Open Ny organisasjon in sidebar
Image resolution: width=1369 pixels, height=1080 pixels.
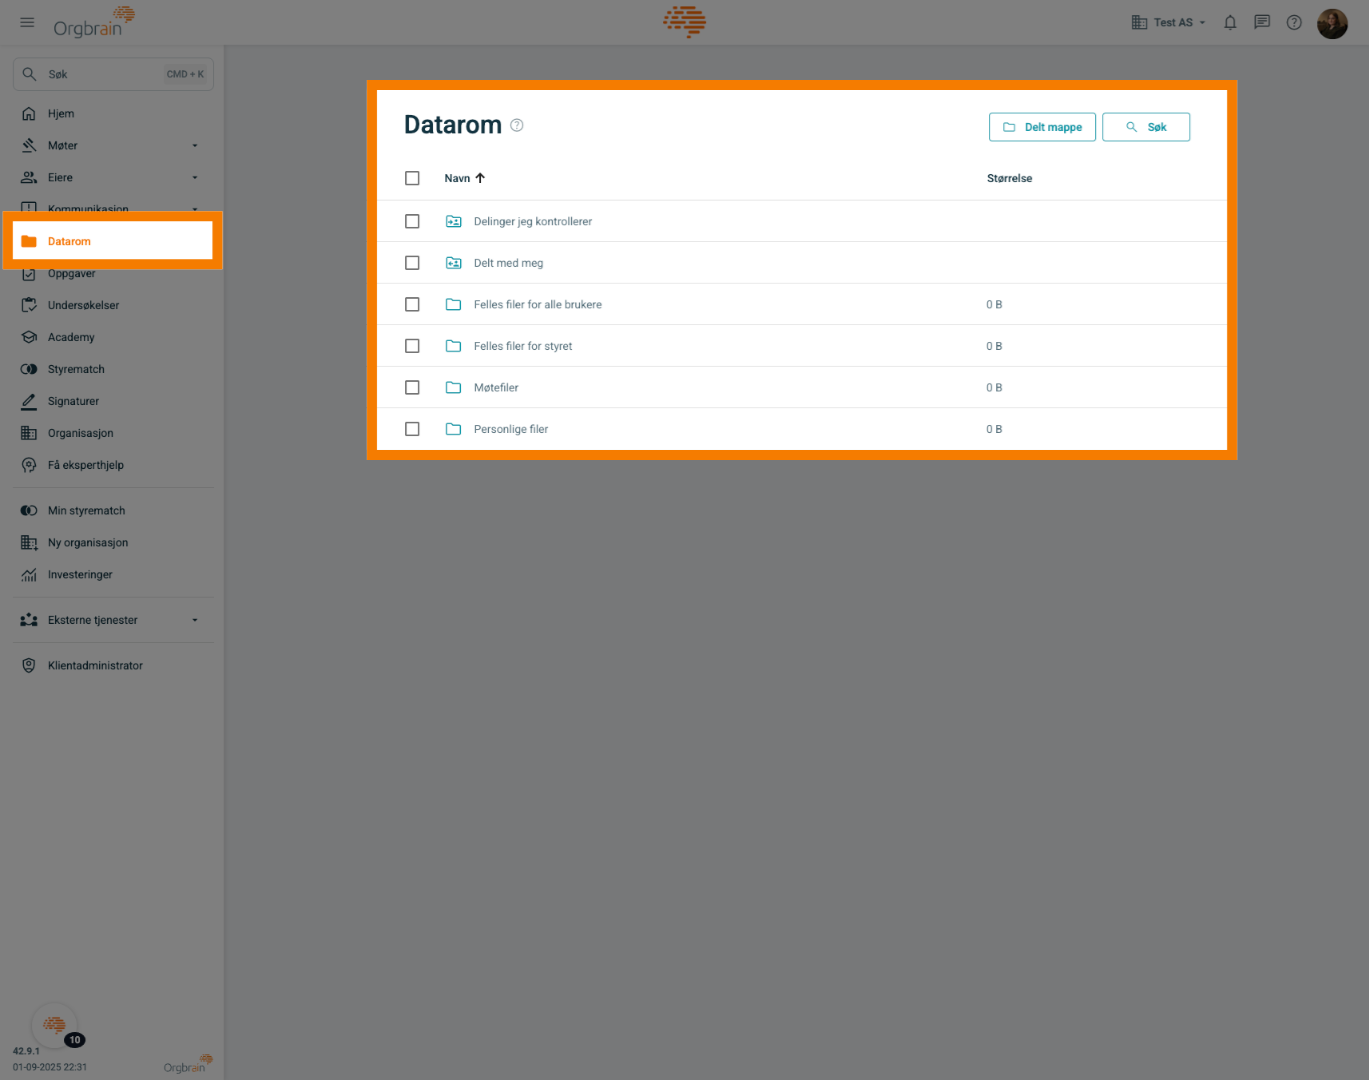(x=113, y=543)
